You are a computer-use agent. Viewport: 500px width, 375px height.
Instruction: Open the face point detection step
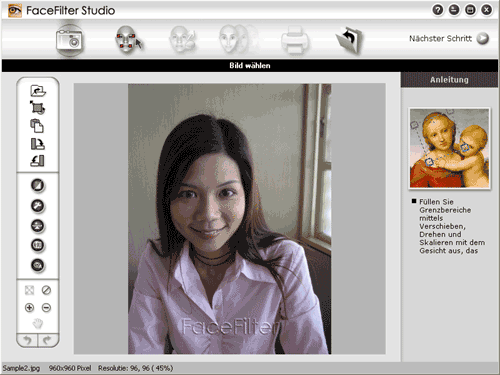[128, 40]
